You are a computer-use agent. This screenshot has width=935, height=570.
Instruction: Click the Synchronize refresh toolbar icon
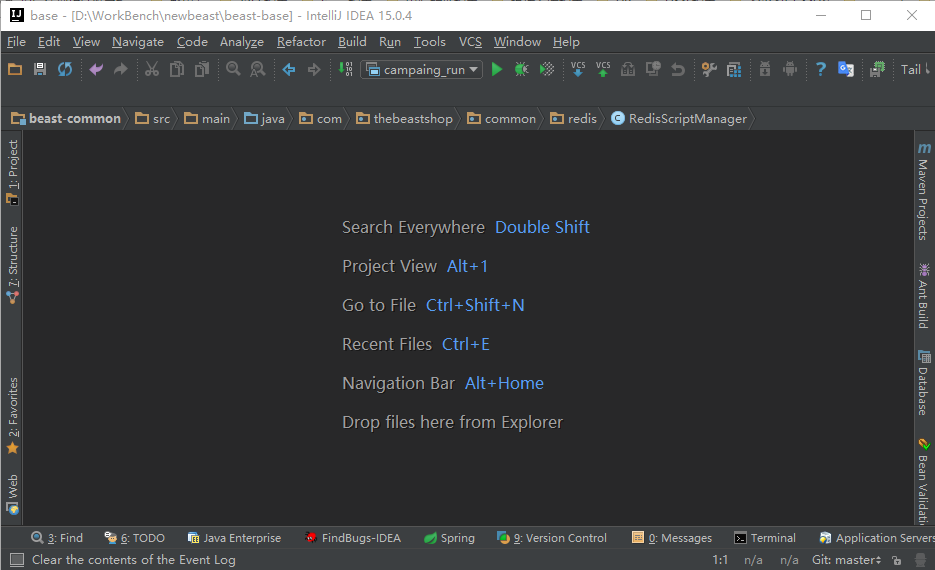tap(65, 70)
